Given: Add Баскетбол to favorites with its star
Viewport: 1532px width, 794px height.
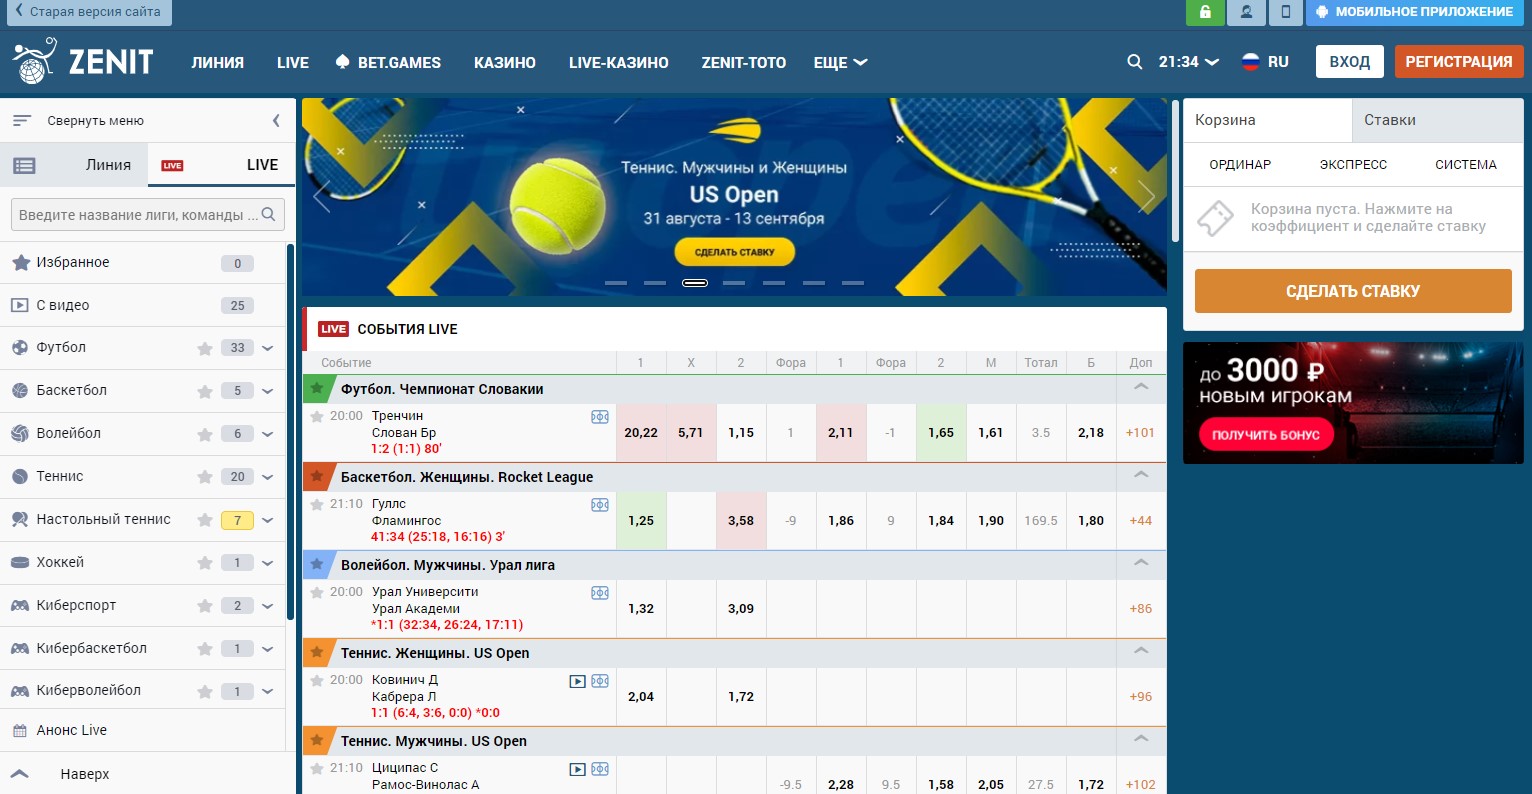Looking at the screenshot, I should pos(205,392).
